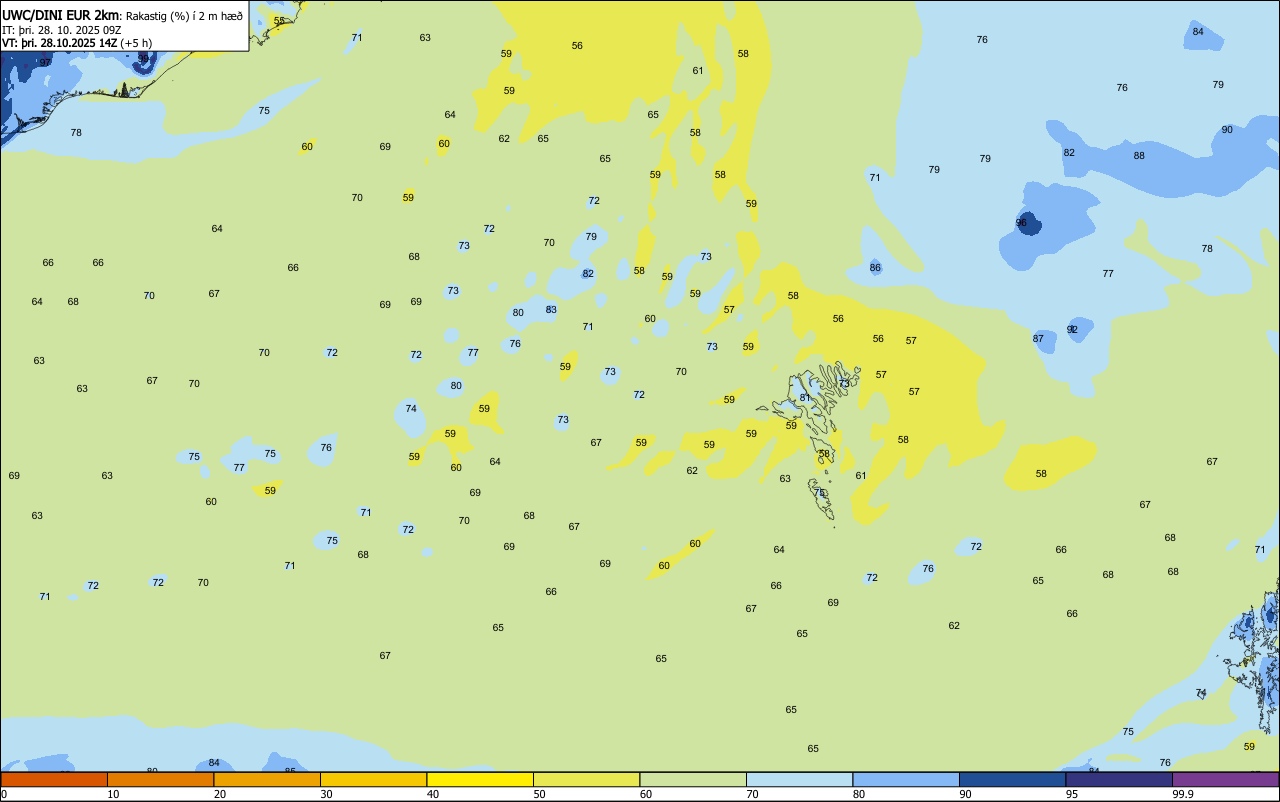Viewport: 1280px width, 802px height.
Task: Click the 'VT: þri. 28.10.2025 14Z (+5 h)' line
Action: 77,43
